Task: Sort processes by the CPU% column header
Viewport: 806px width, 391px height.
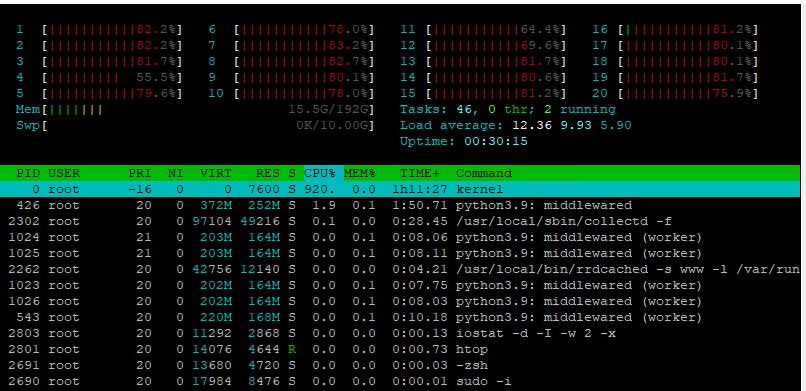Action: click(x=319, y=173)
